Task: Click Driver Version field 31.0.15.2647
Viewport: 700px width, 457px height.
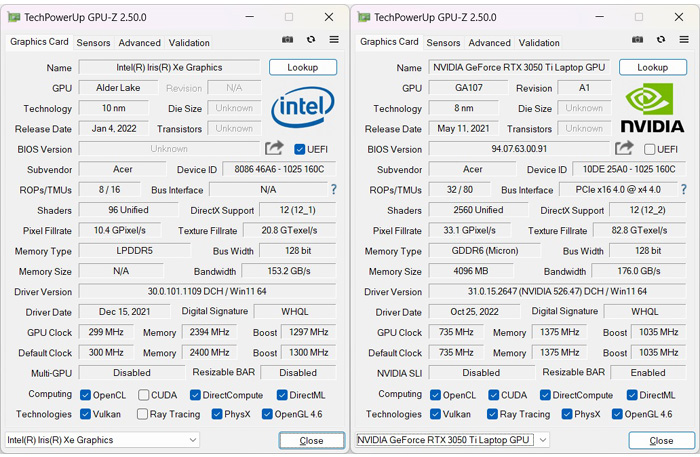Action: (557, 291)
